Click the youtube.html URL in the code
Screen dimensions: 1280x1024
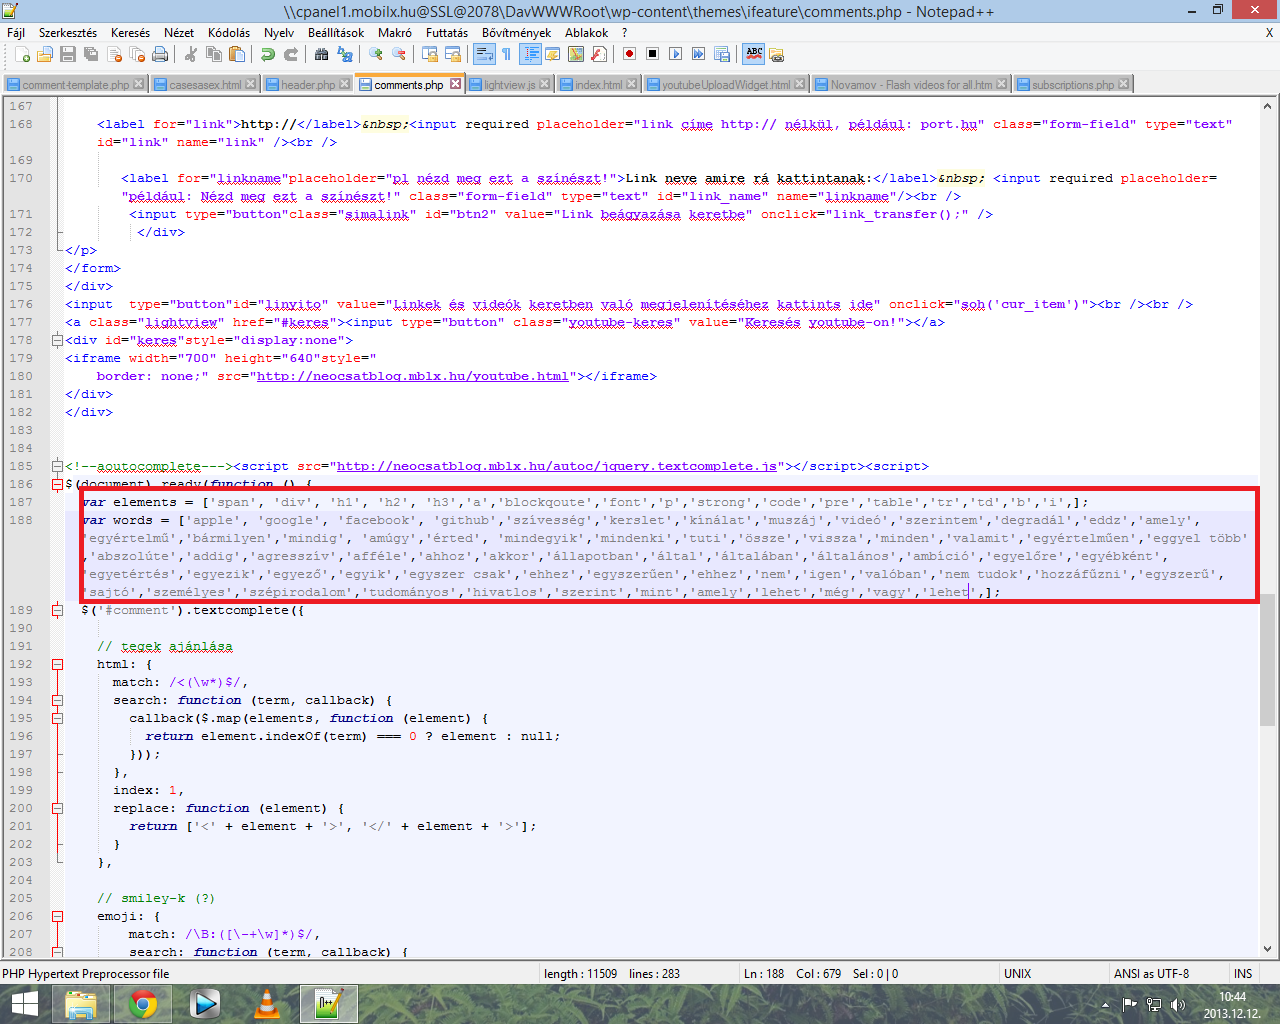(x=412, y=376)
